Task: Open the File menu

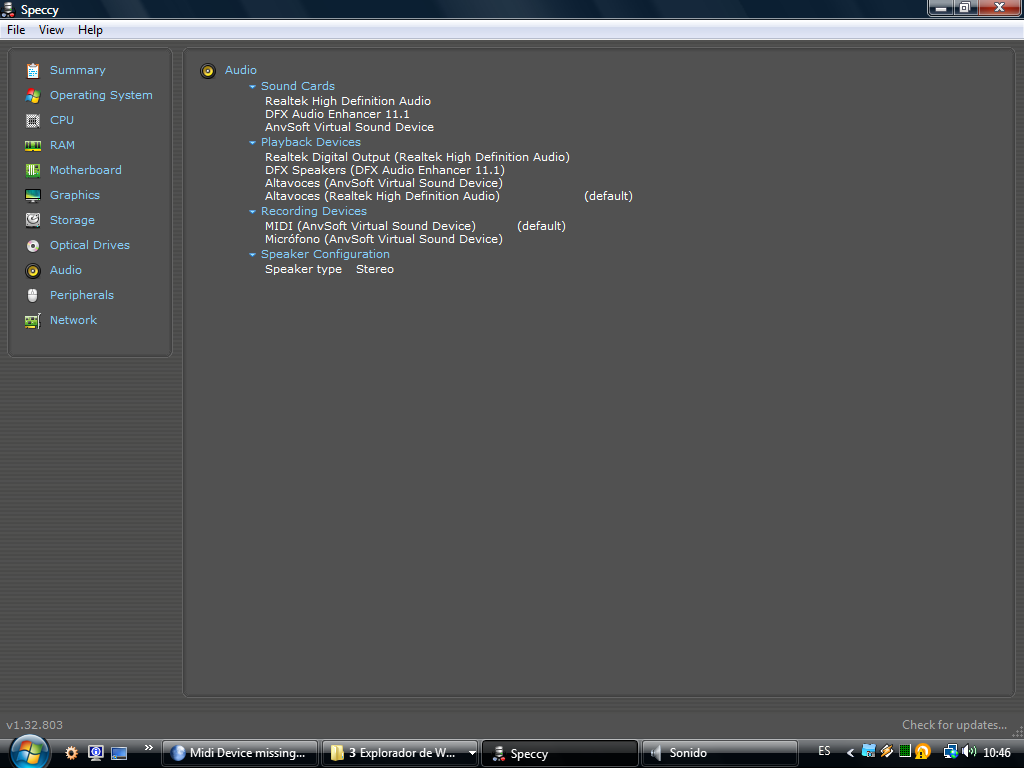Action: pos(16,30)
